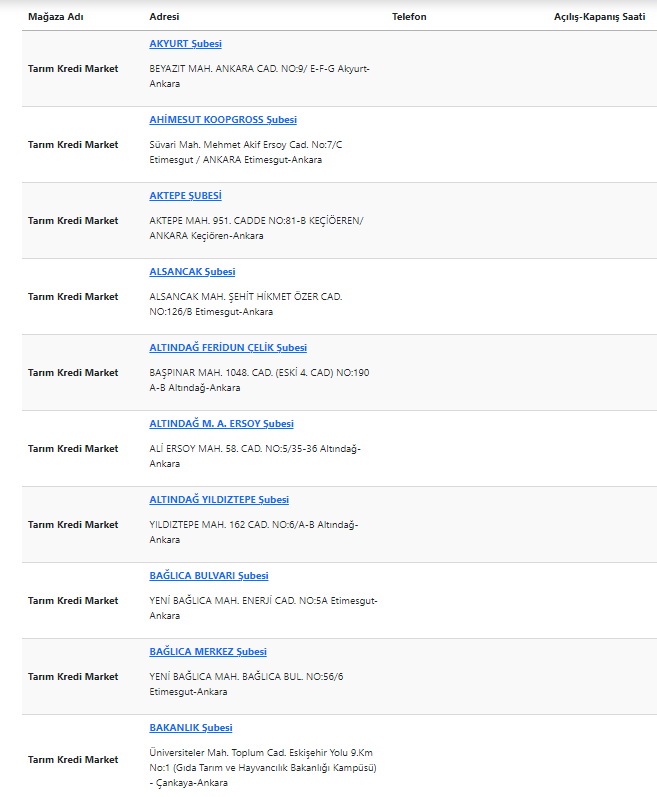The height and width of the screenshot is (797, 657).
Task: Click the Mağaza Adı column header
Action: coord(55,17)
